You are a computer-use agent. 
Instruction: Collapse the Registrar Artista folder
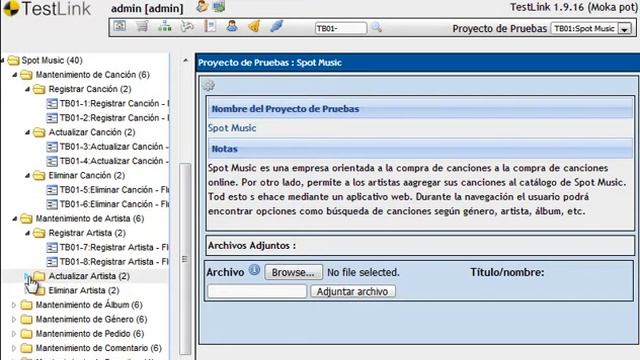tap(27, 233)
